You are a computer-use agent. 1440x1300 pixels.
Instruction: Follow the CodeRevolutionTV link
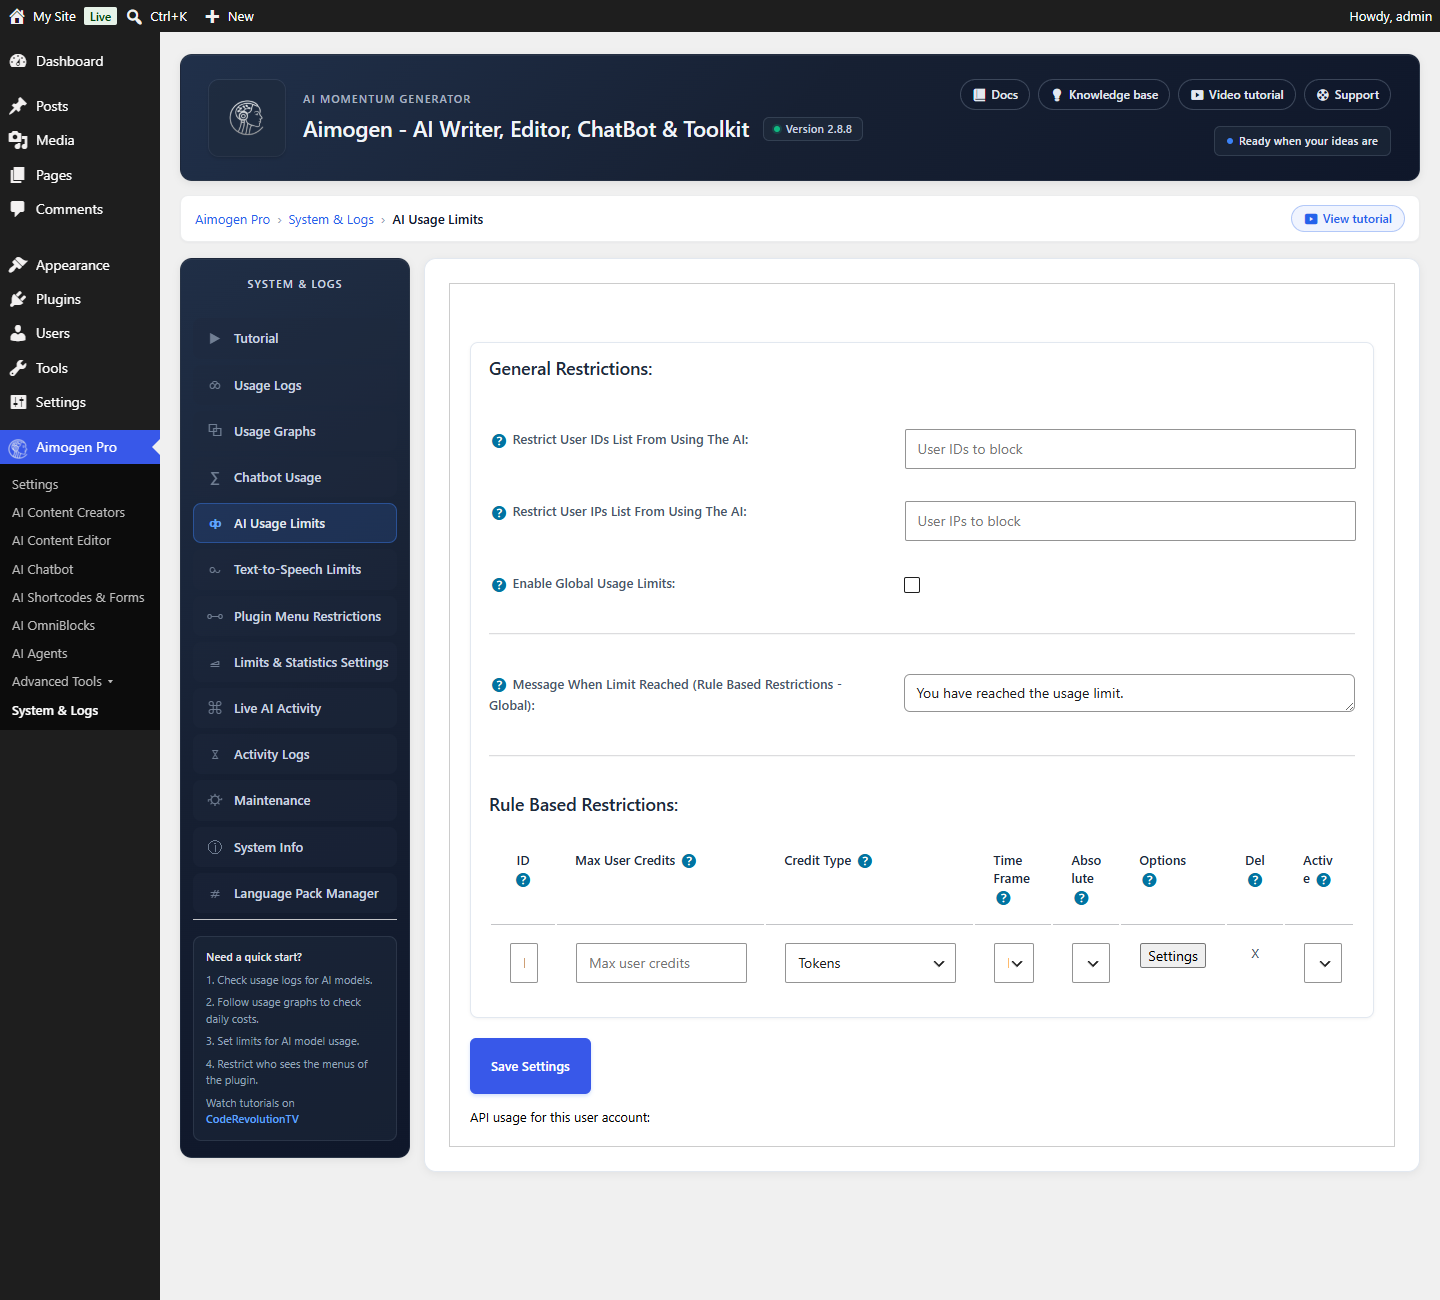pos(252,1119)
